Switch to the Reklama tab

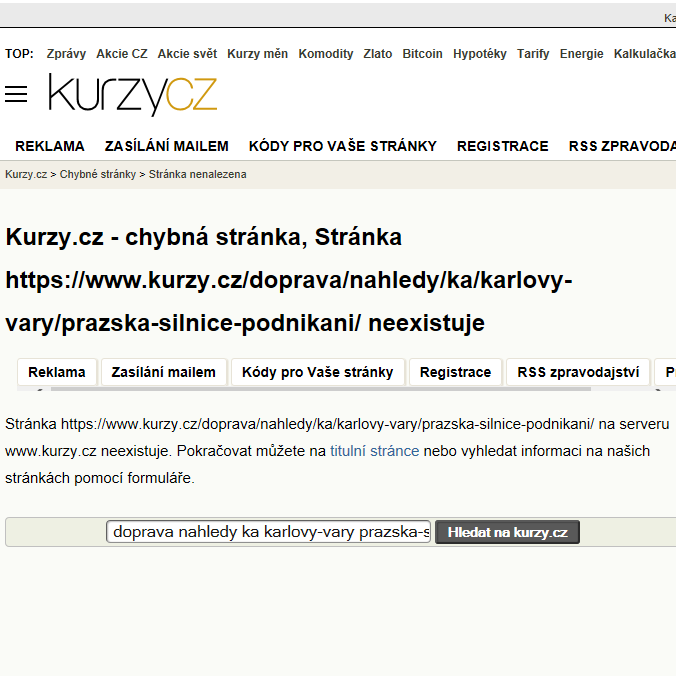[x=57, y=372]
